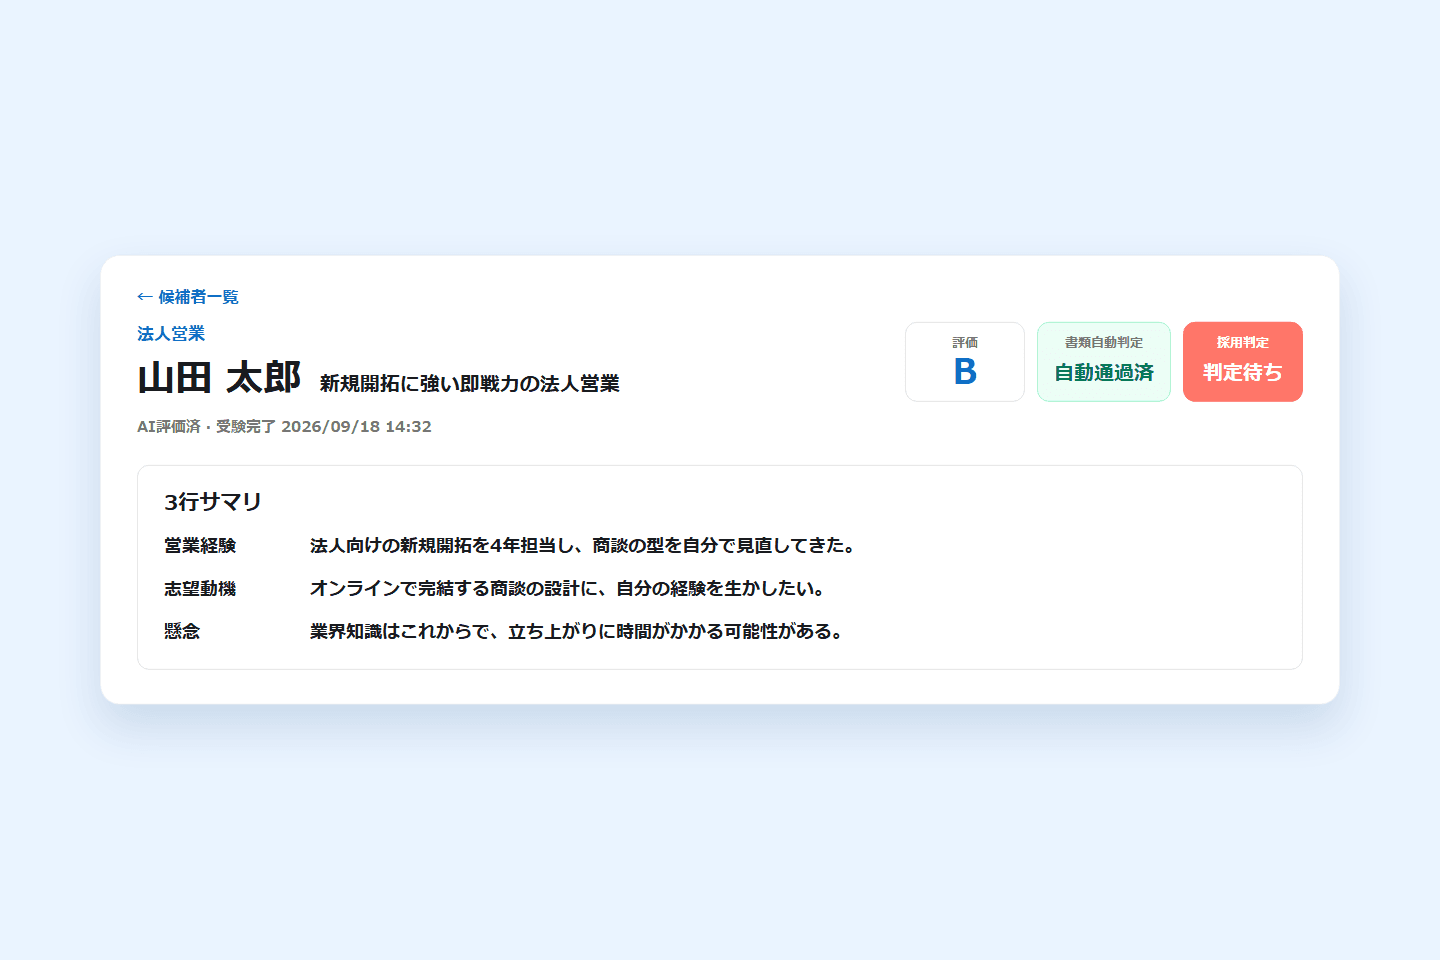Click the 志望動機 row label

point(200,589)
